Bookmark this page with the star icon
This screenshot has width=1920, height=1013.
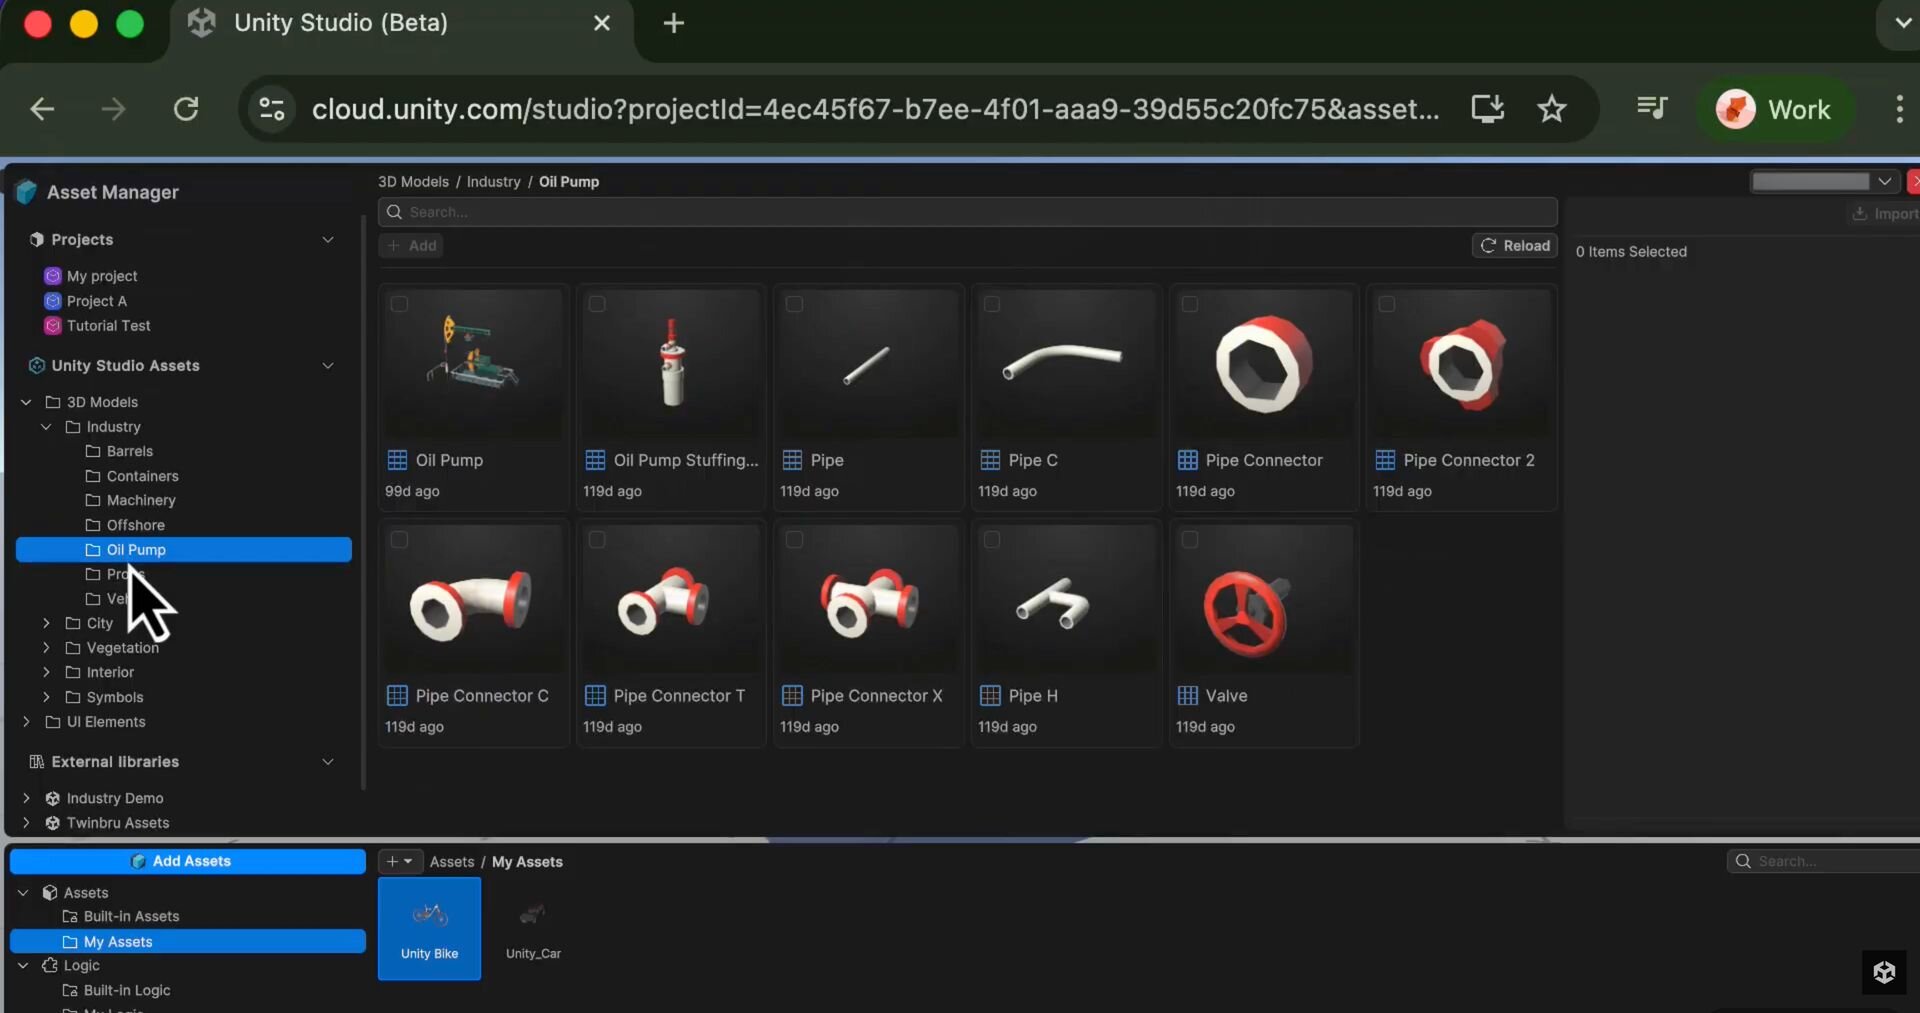coord(1551,109)
